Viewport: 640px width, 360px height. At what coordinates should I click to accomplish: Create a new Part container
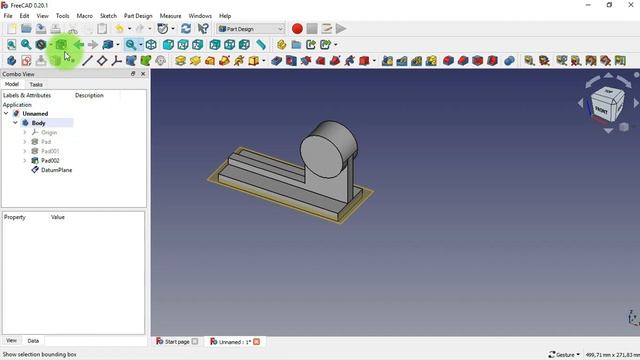click(281, 44)
